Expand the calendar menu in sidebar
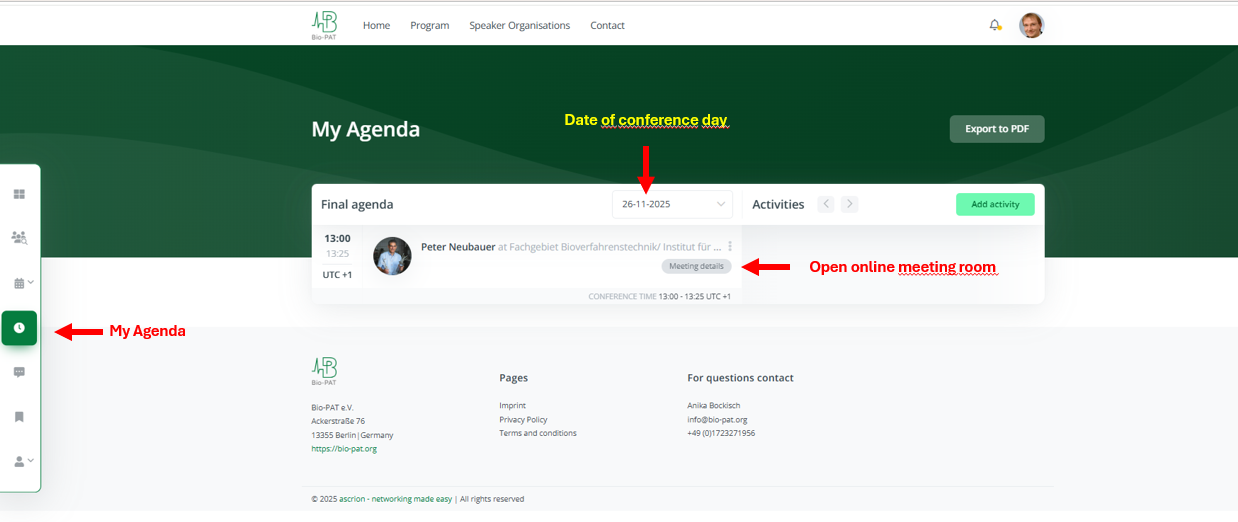 tap(22, 283)
